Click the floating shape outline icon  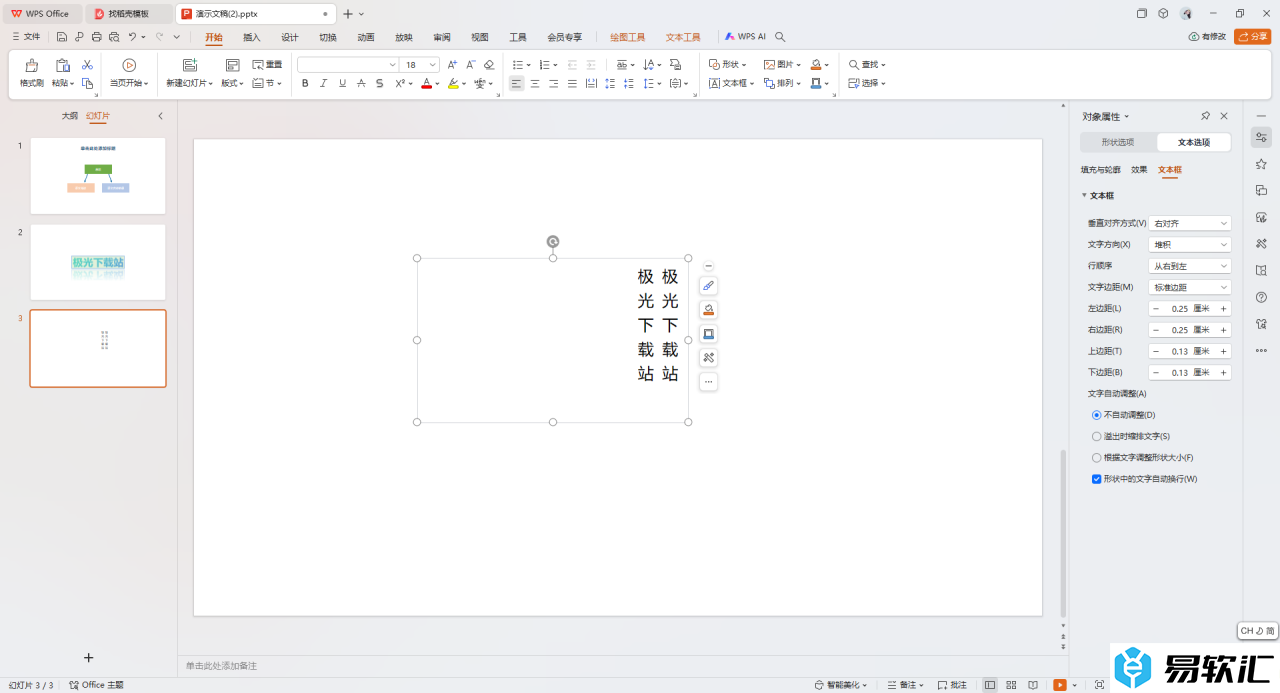(709, 334)
